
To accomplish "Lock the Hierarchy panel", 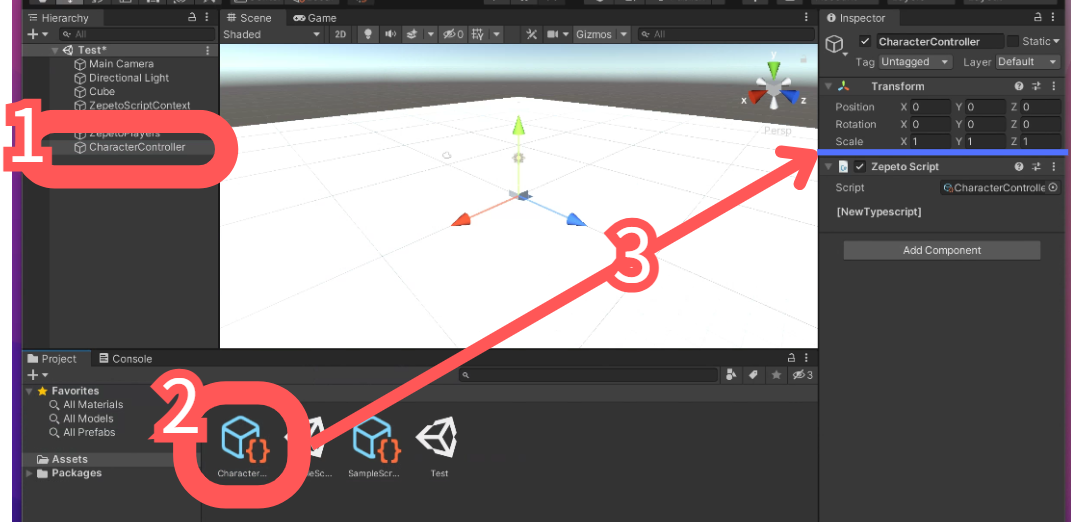I will tap(193, 18).
